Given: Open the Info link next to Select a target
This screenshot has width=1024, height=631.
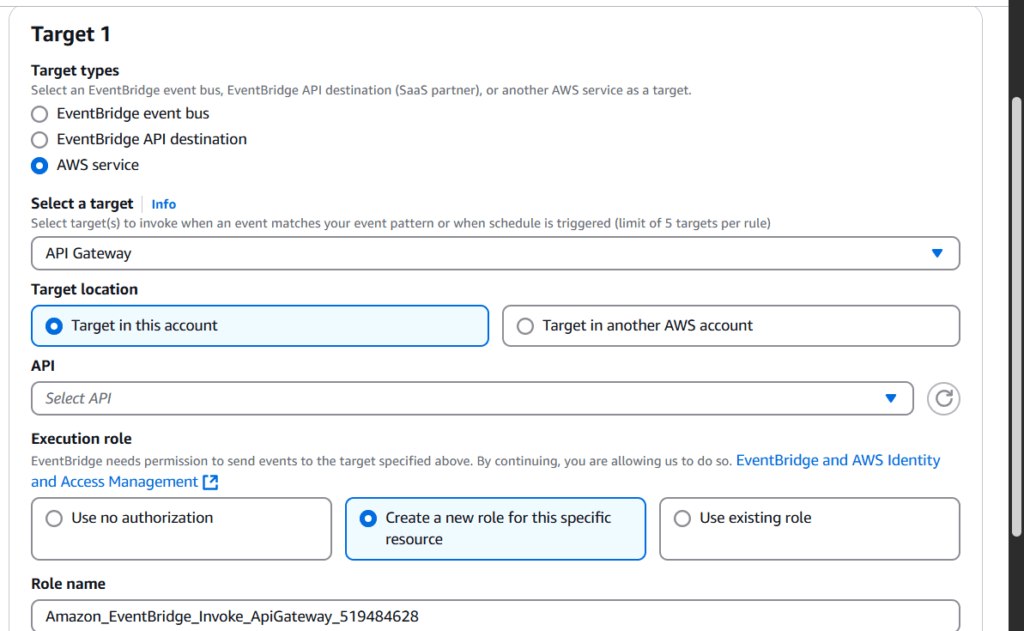Looking at the screenshot, I should pyautogui.click(x=163, y=203).
